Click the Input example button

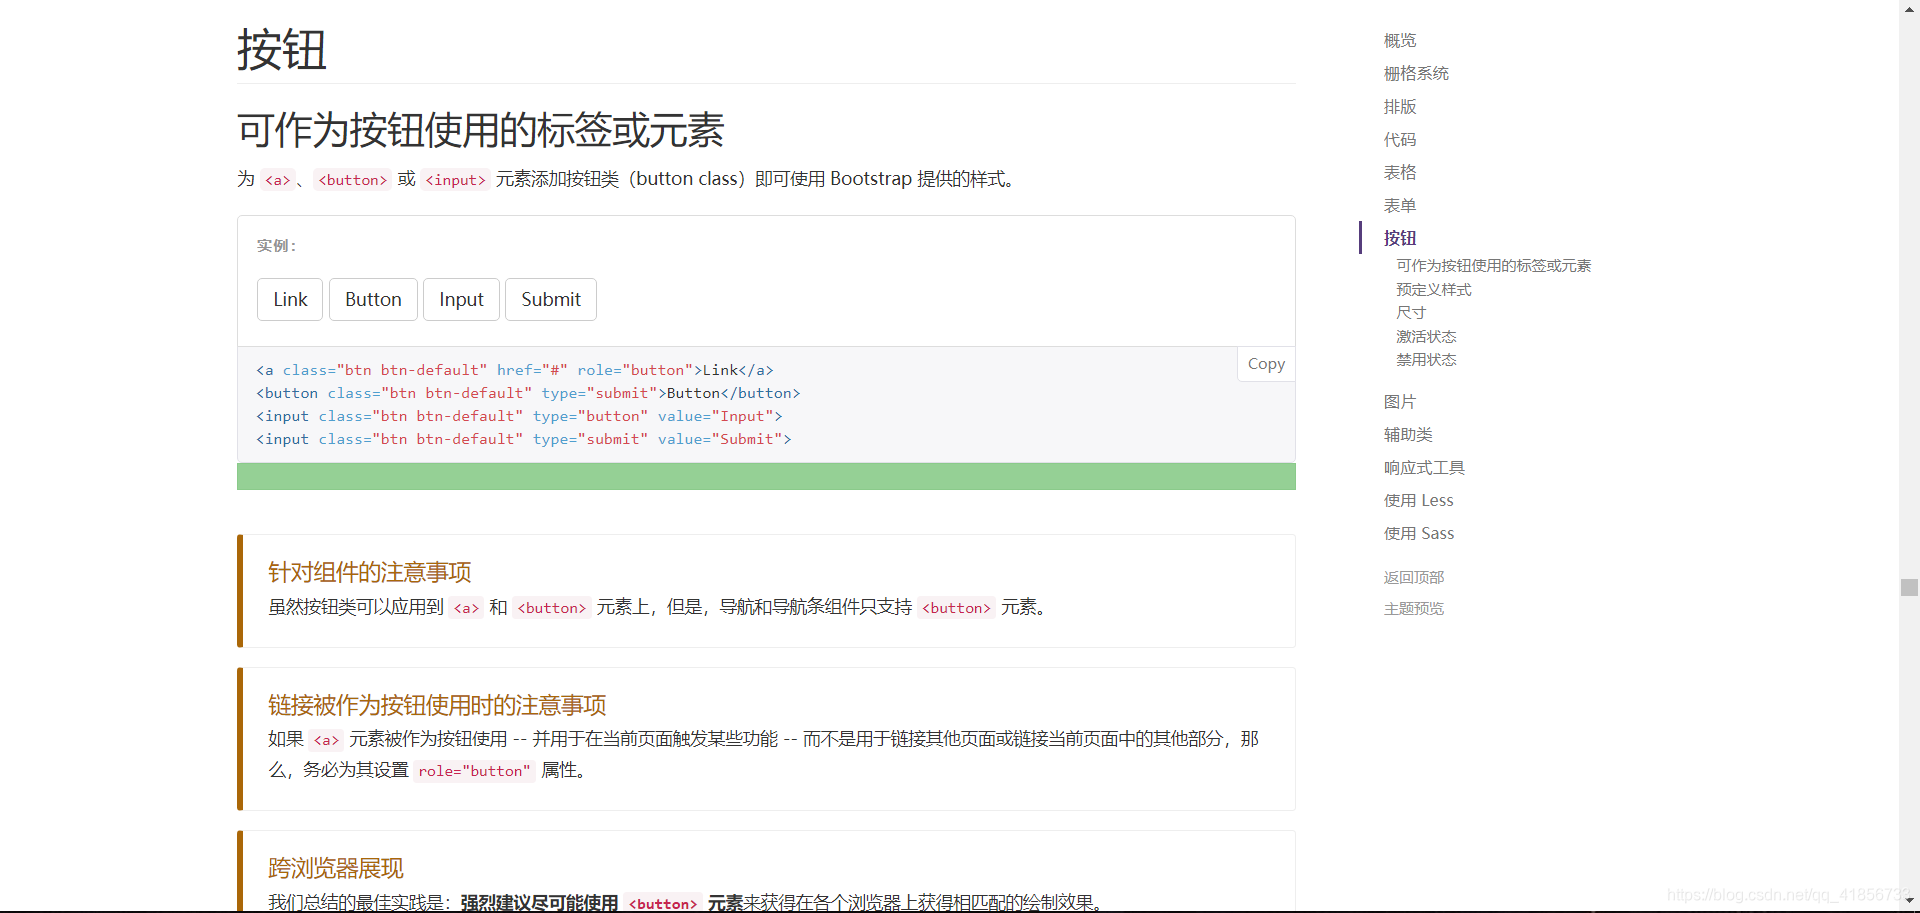pos(461,299)
